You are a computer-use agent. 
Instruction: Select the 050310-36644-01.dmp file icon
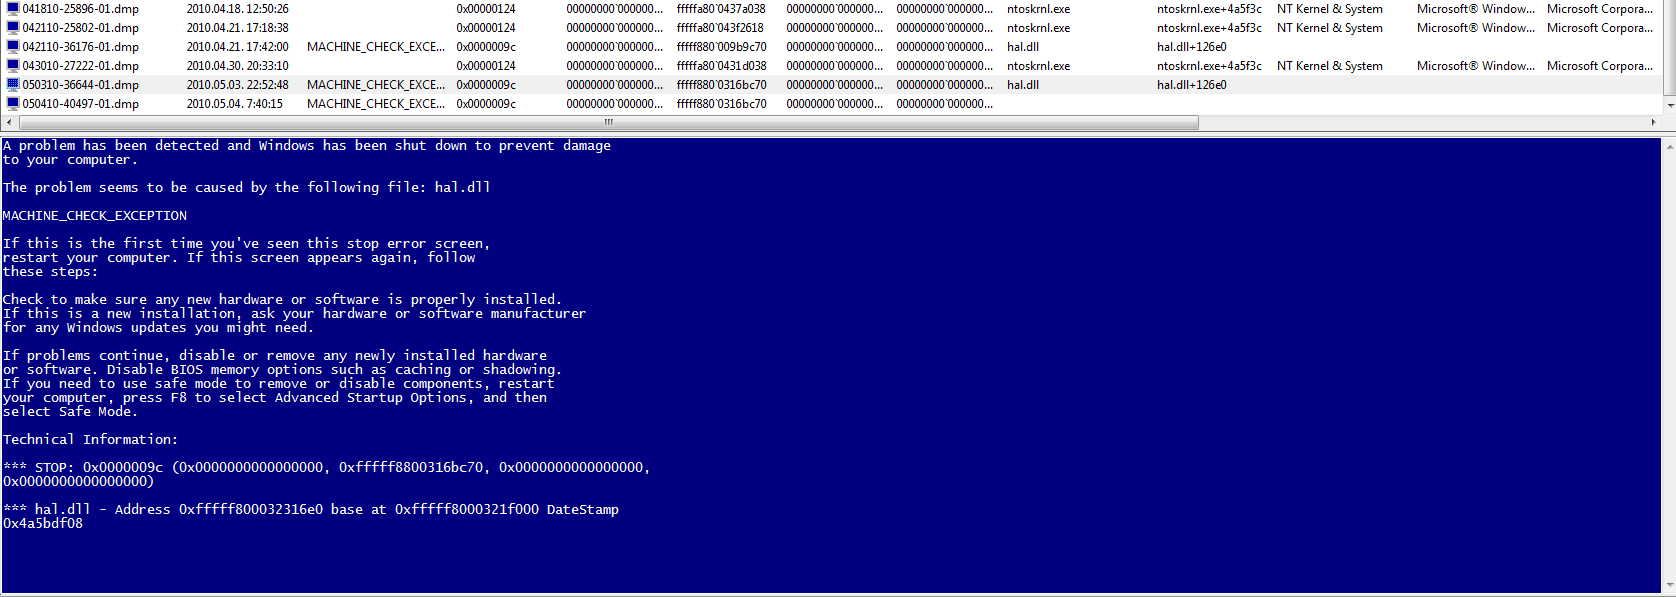click(x=13, y=85)
